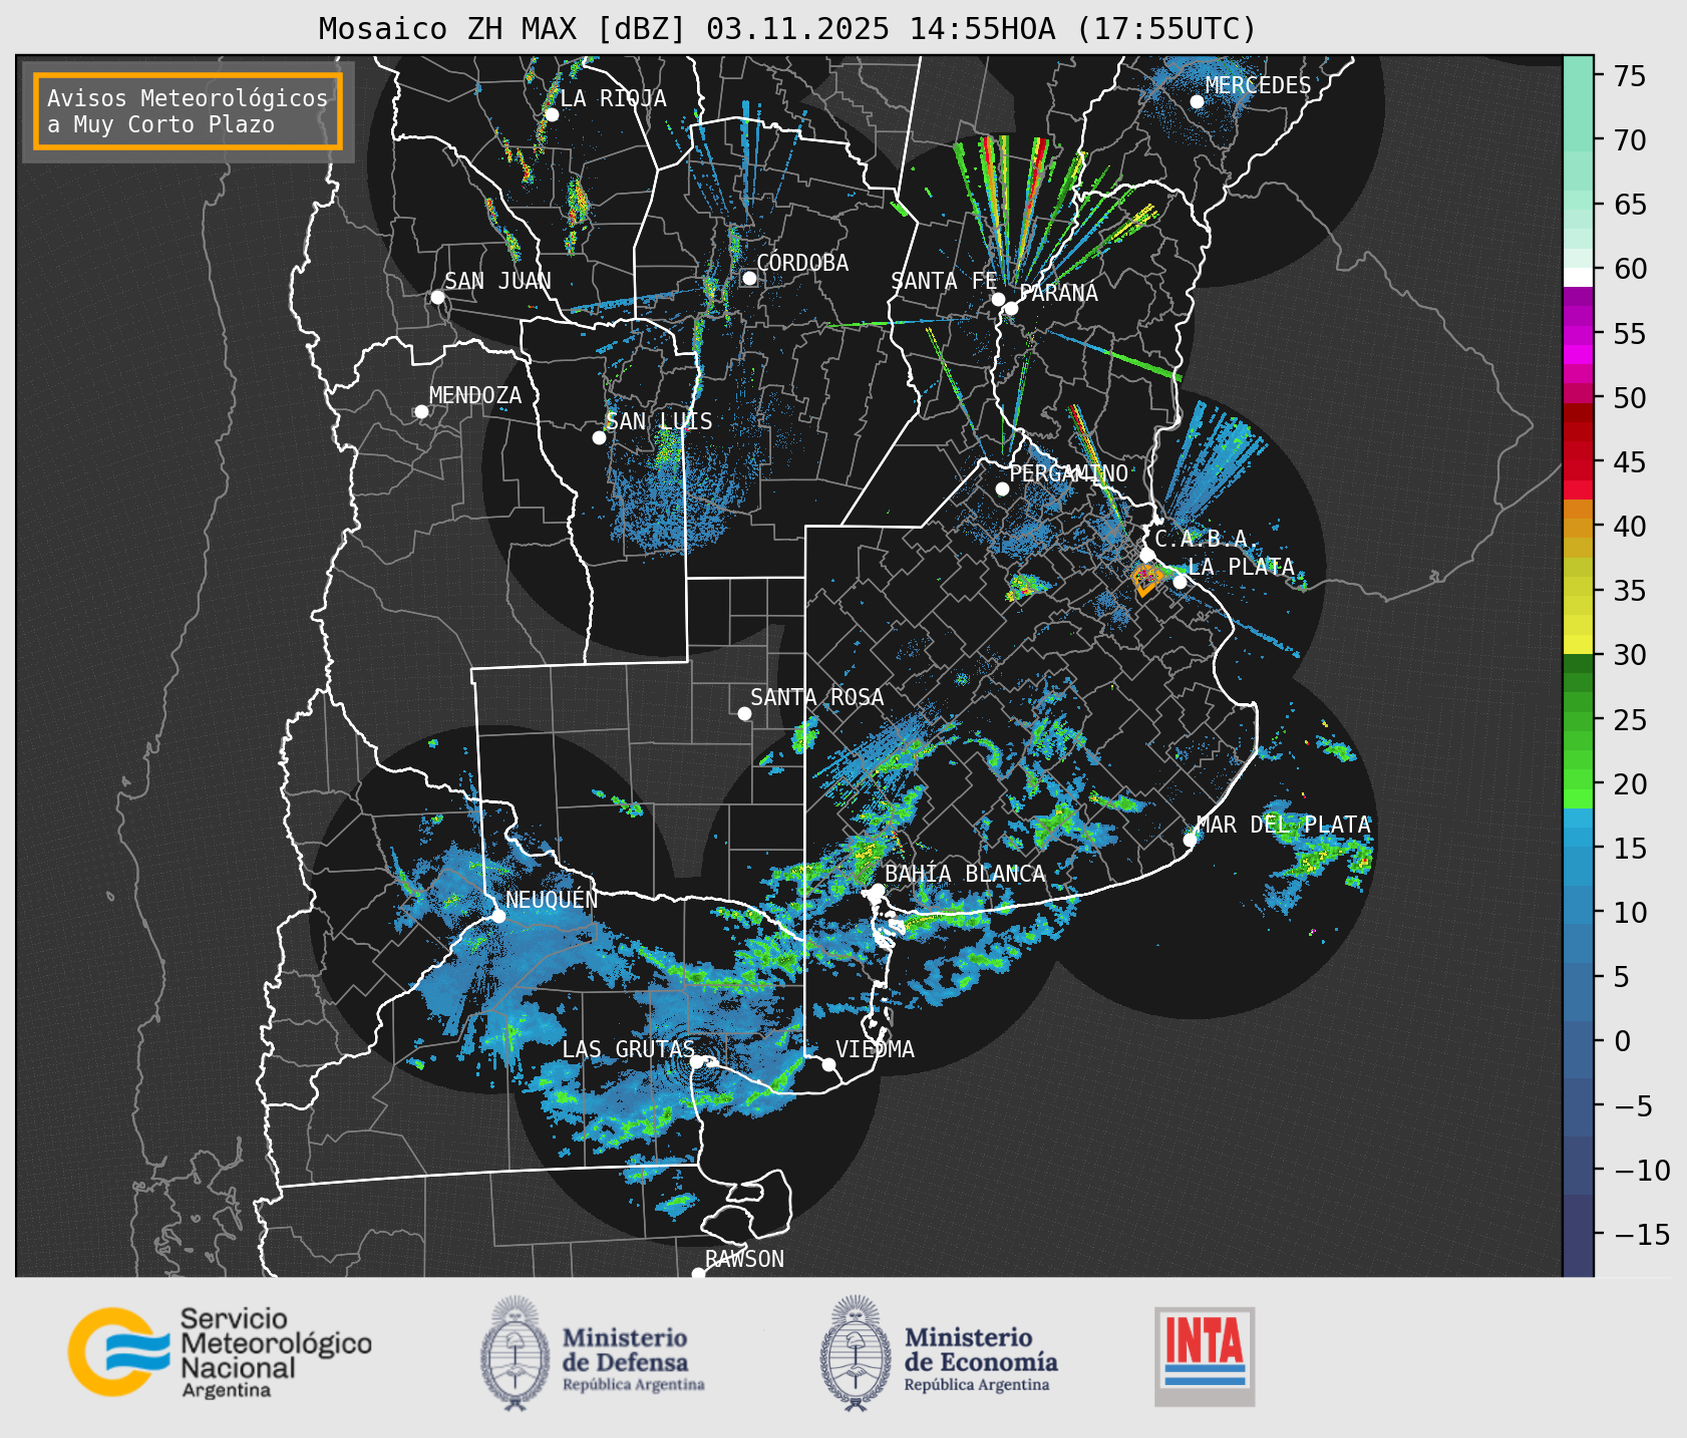The image size is (1687, 1438).
Task: Click the LAS GRUTAS label text
Action: 628,1049
